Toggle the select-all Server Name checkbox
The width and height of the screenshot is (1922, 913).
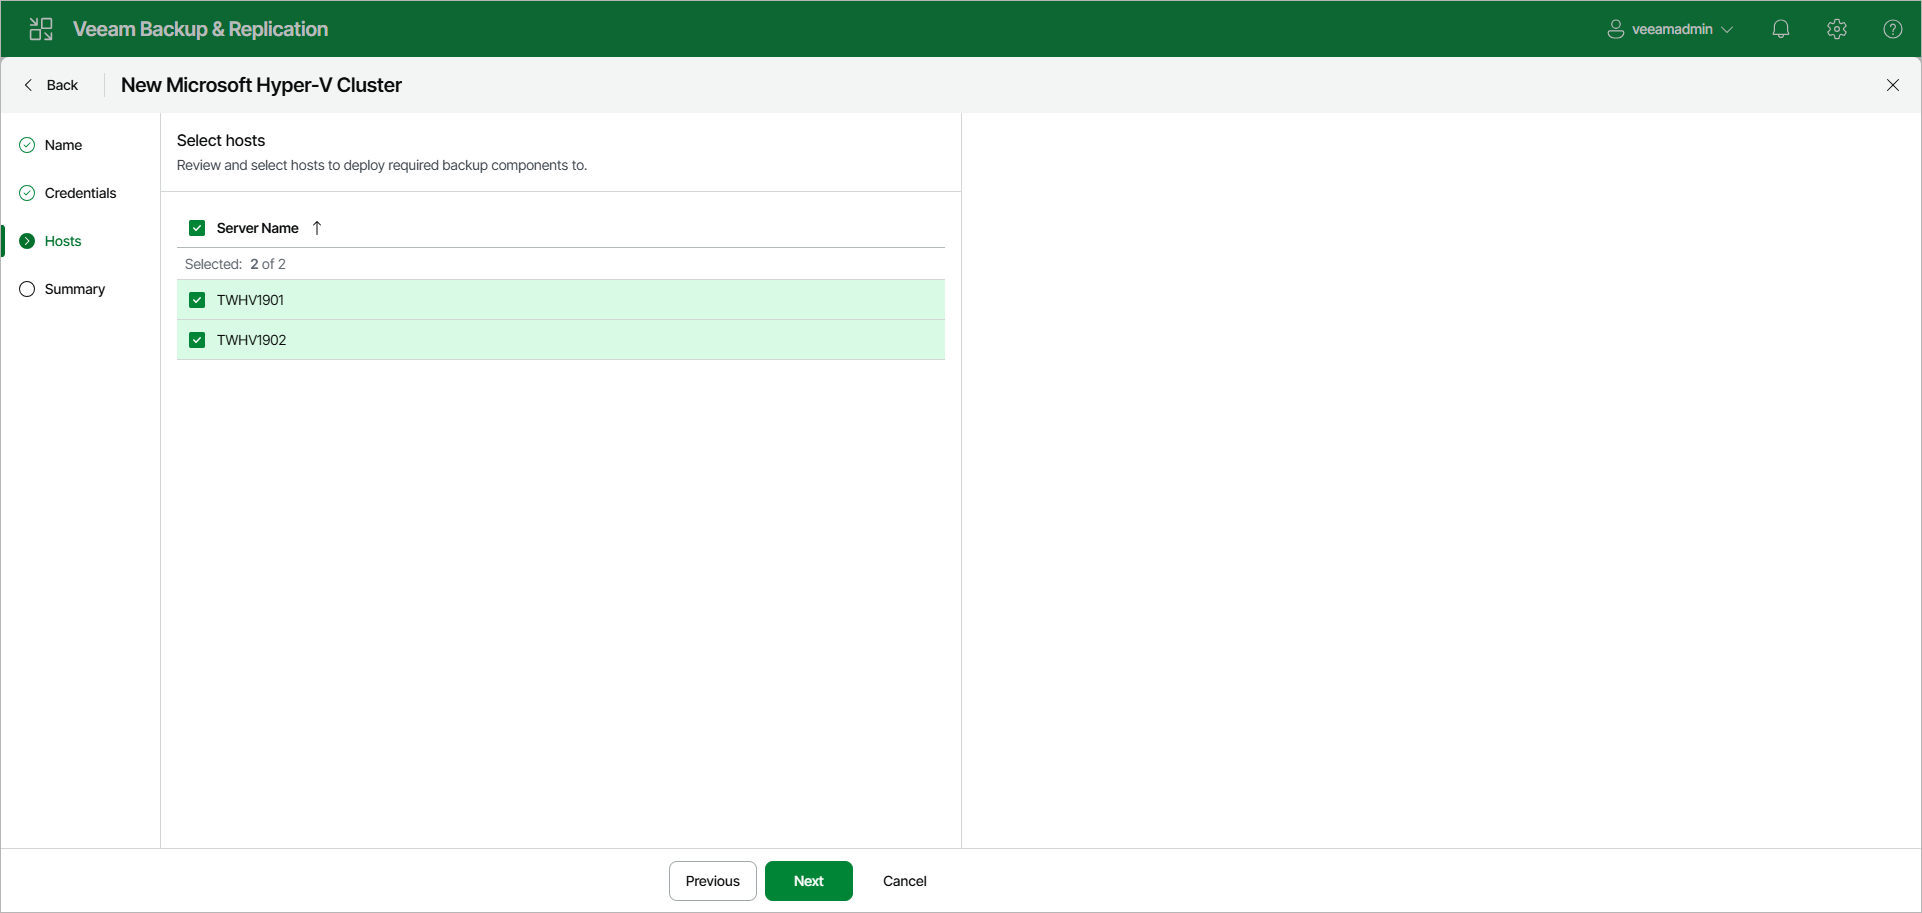197,228
